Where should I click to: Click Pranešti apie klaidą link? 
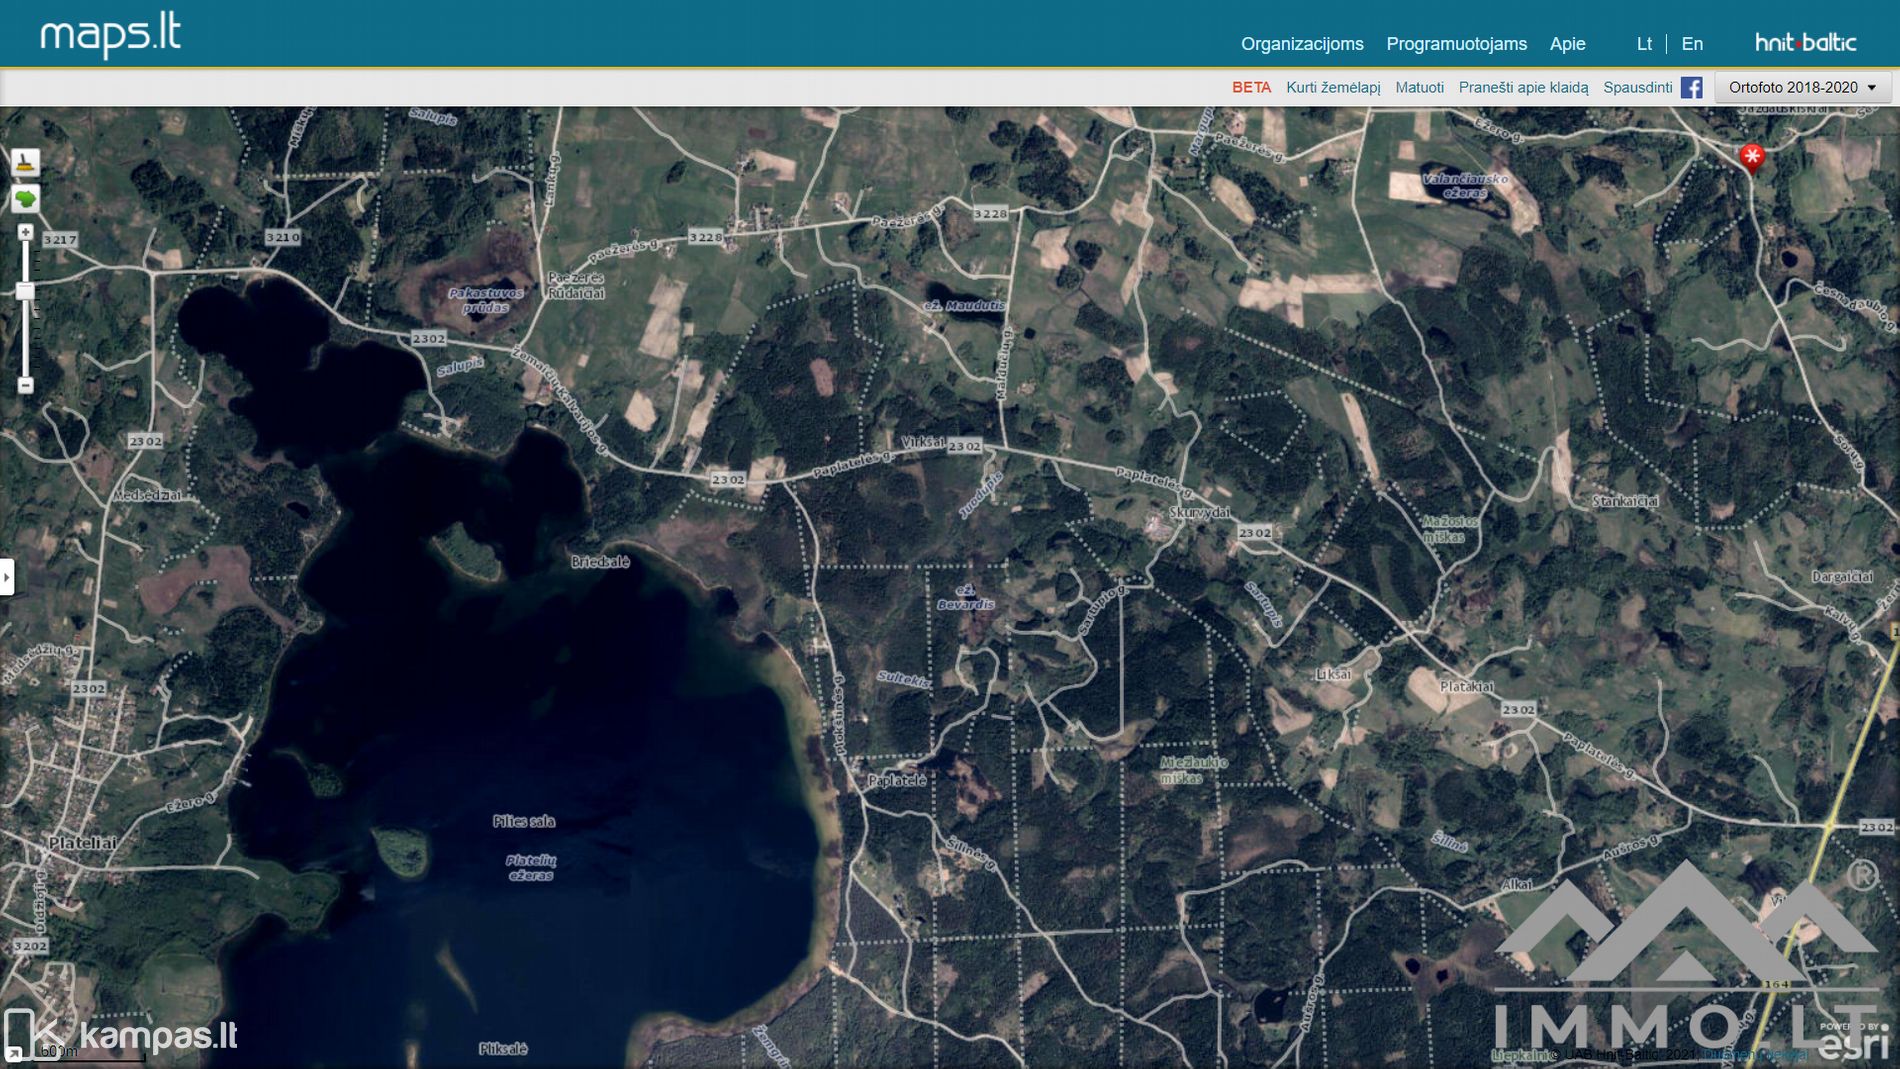point(1523,88)
